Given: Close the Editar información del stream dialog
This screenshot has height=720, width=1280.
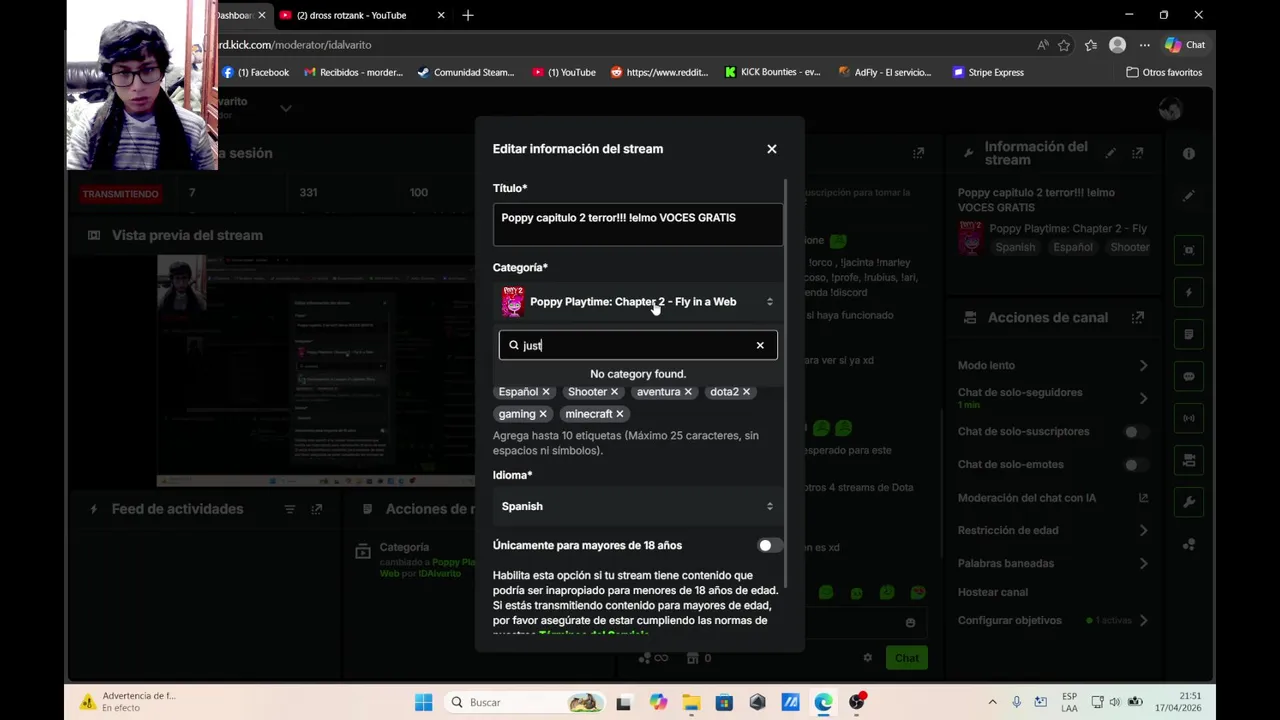Looking at the screenshot, I should click(x=771, y=149).
